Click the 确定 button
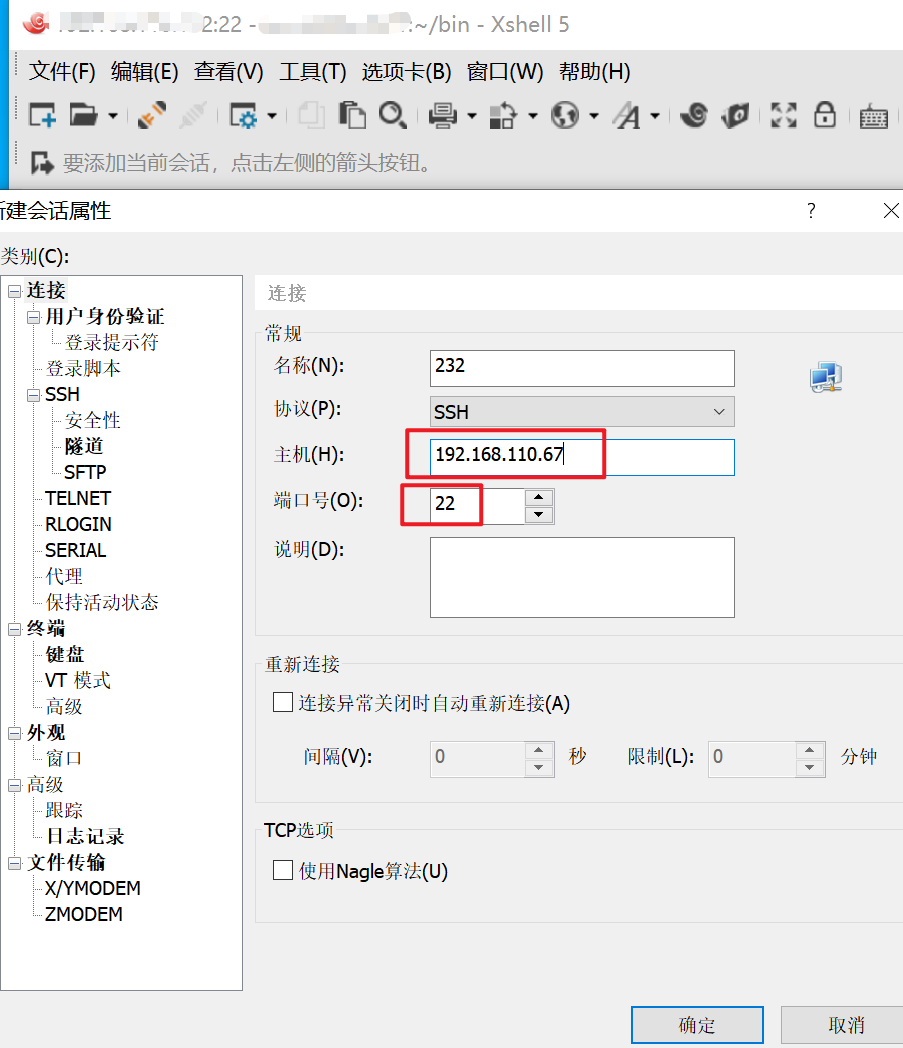 pos(697,1025)
